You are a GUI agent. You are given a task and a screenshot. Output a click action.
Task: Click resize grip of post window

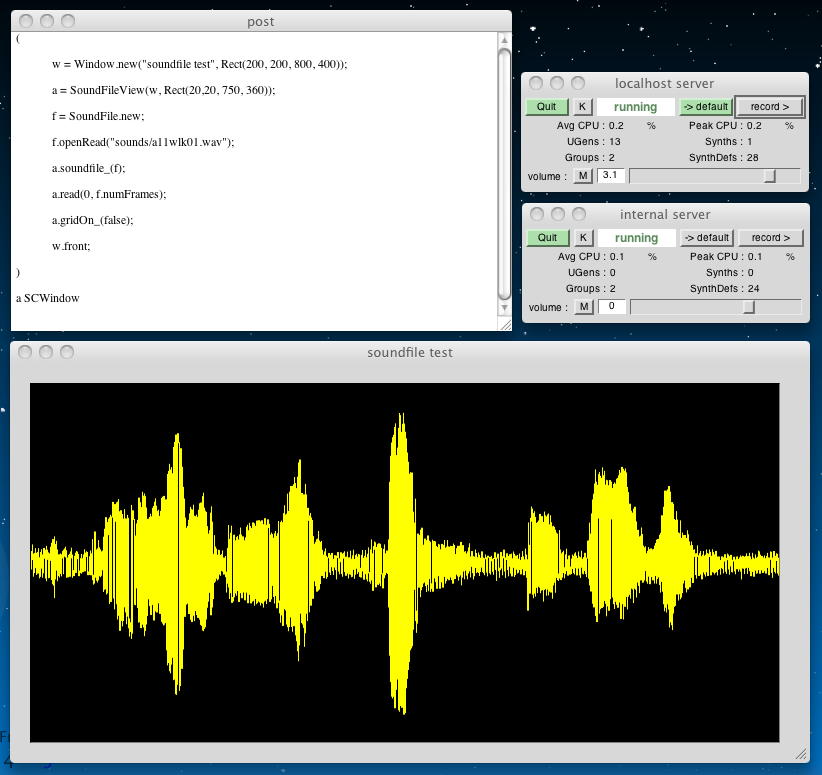point(506,325)
